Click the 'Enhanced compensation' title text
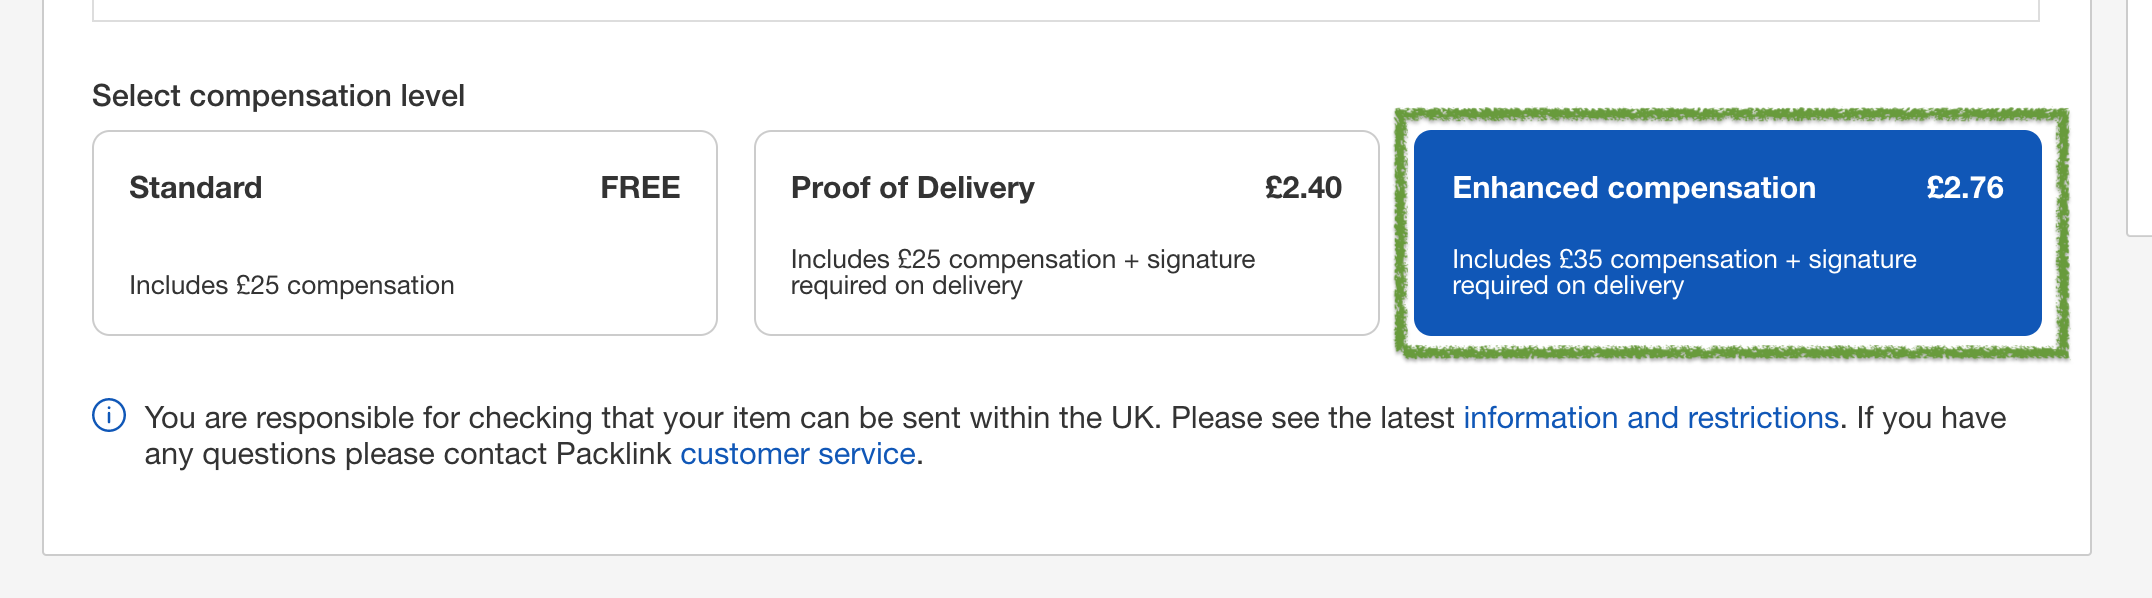Image resolution: width=2152 pixels, height=598 pixels. pyautogui.click(x=1634, y=188)
